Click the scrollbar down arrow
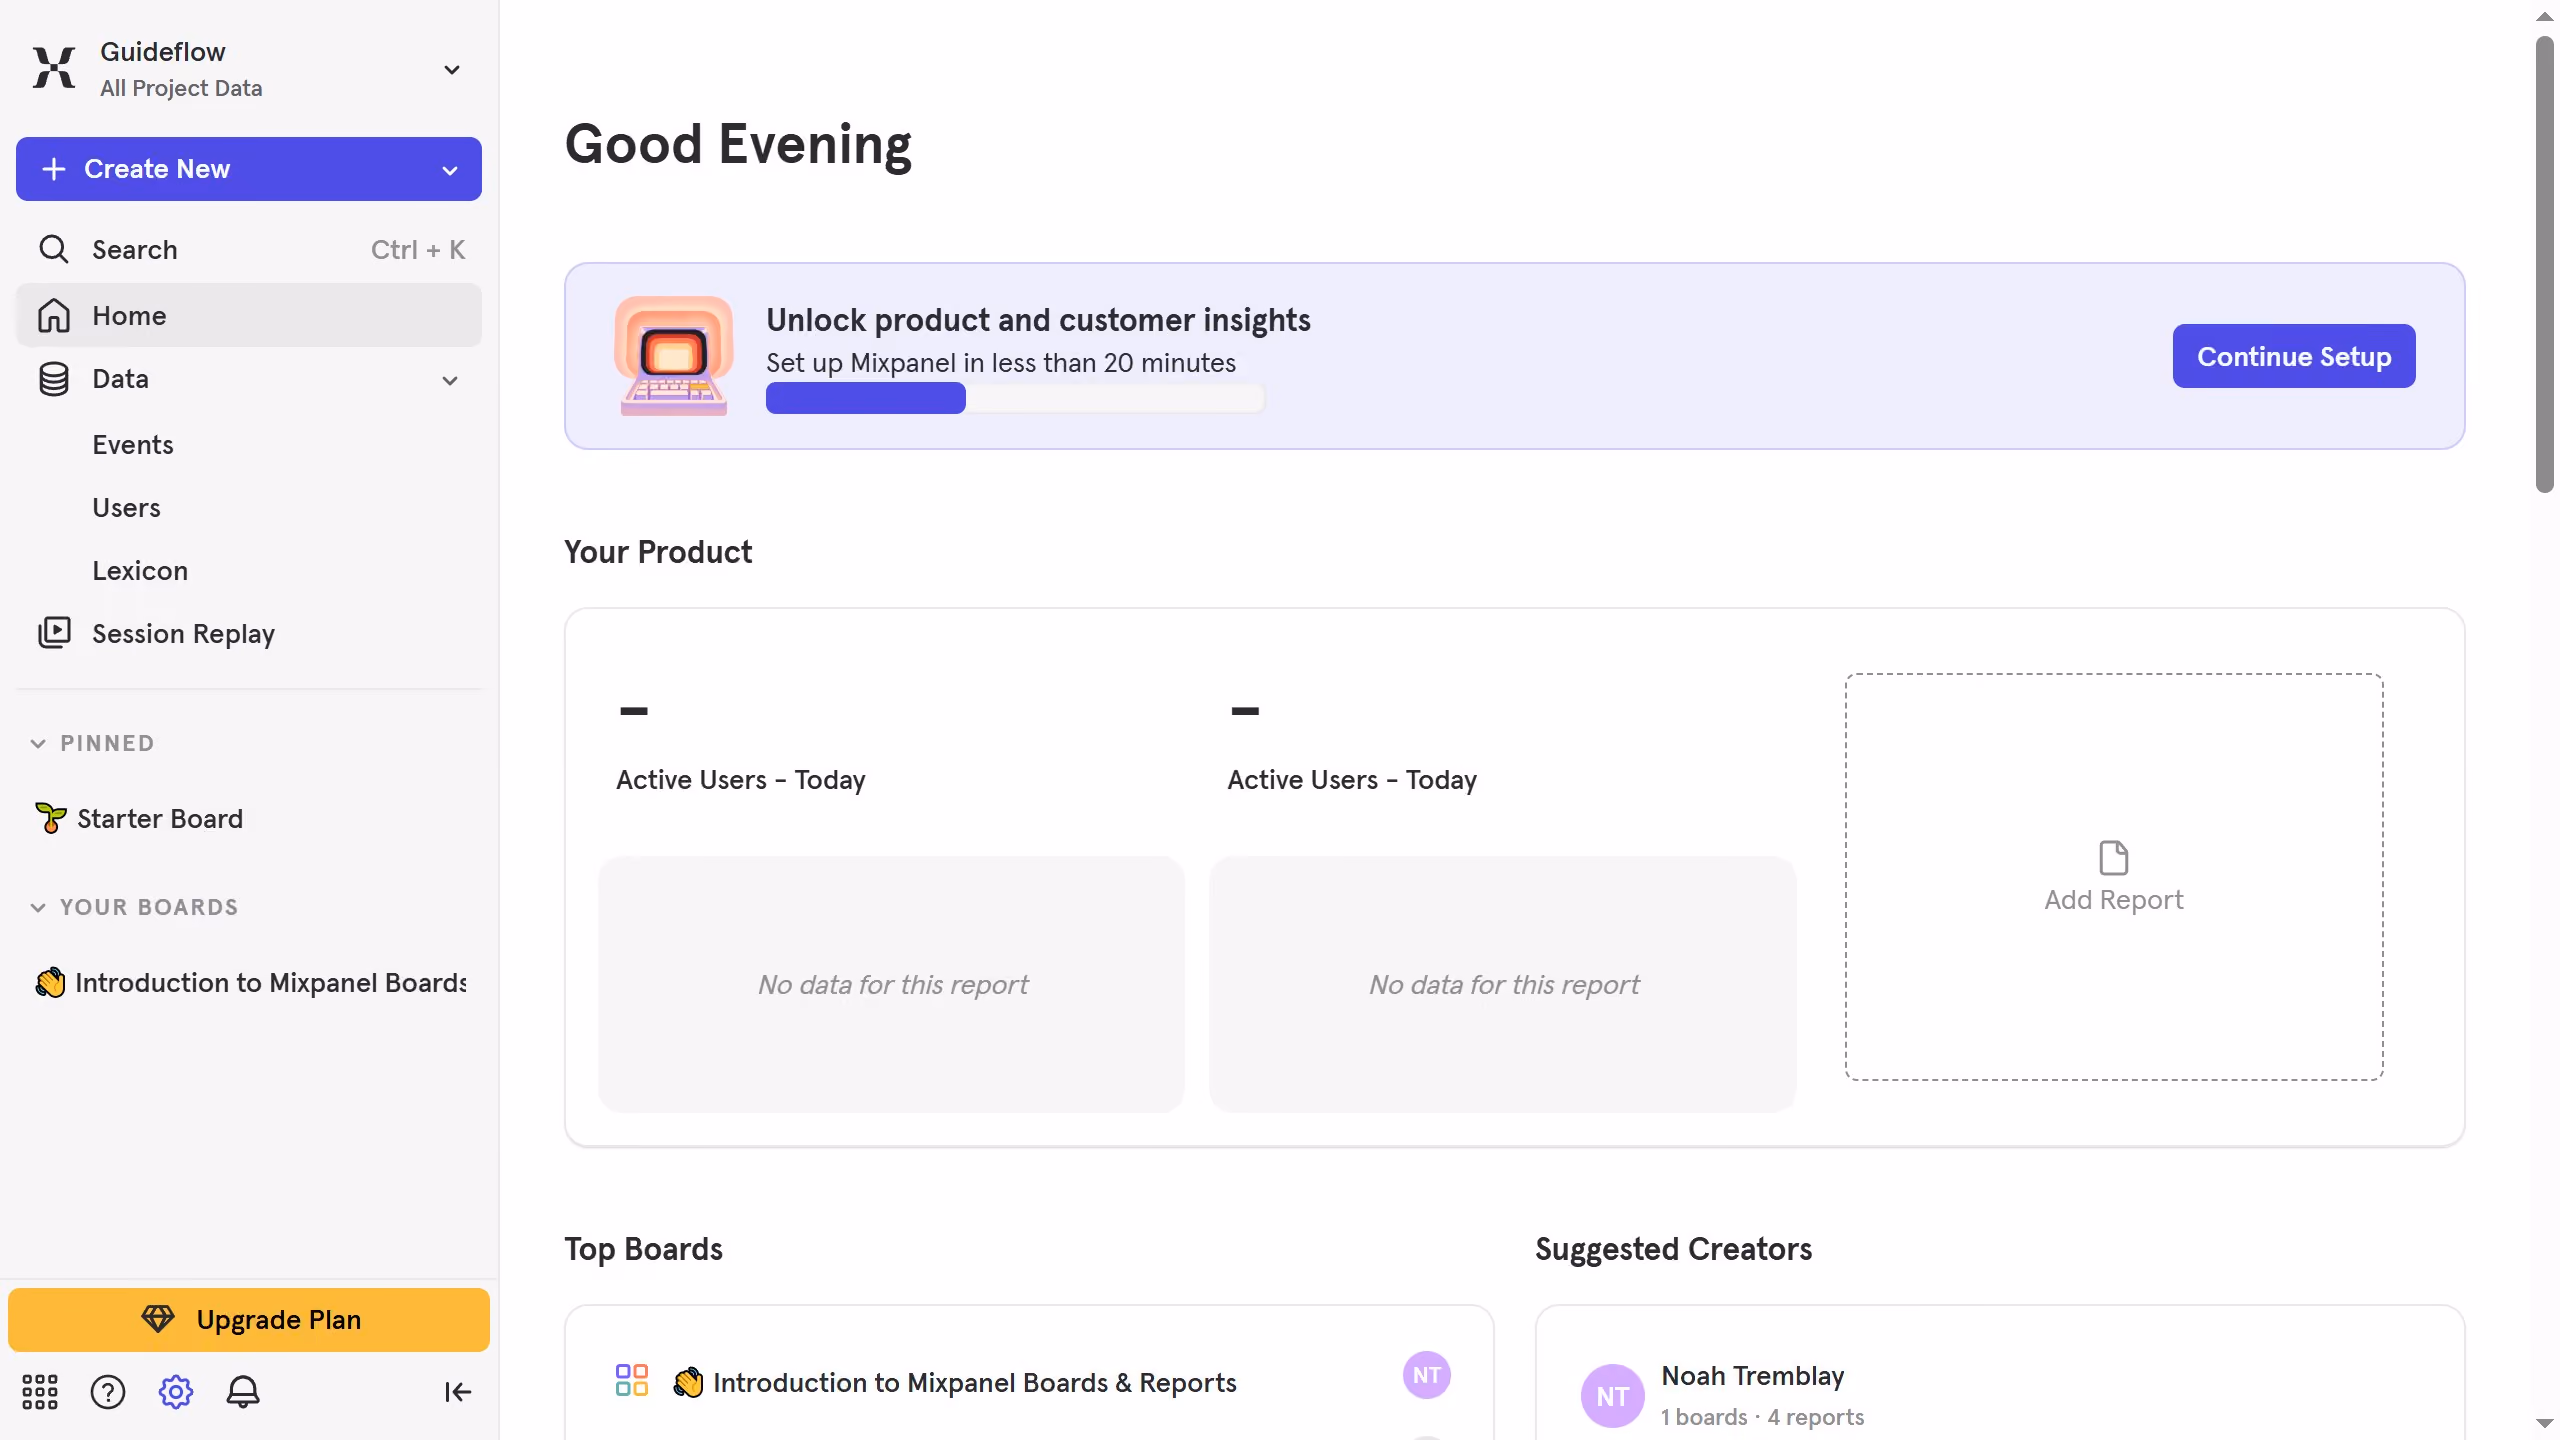Viewport: 2560px width, 1440px height. [2544, 1423]
